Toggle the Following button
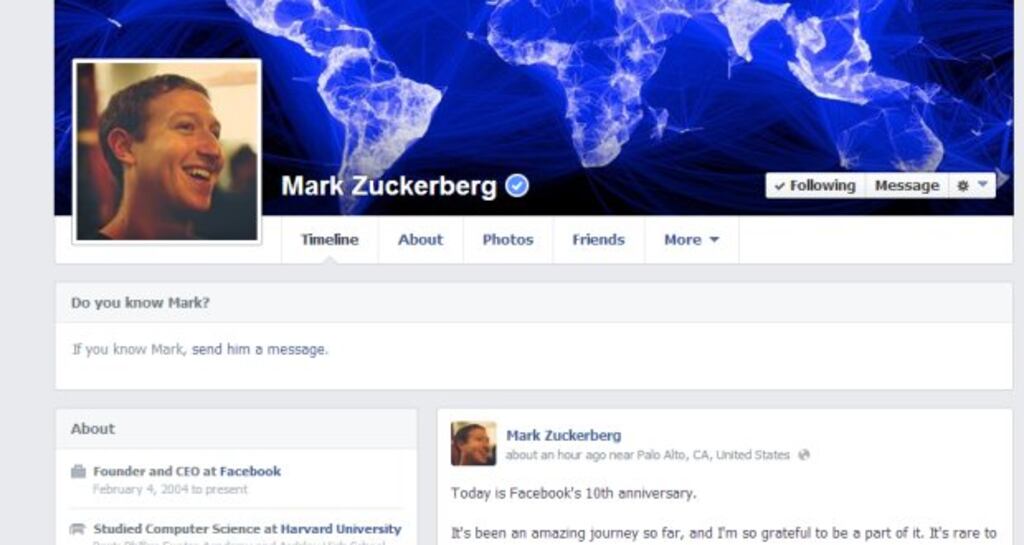Screen dimensions: 1024x545 (x=815, y=186)
